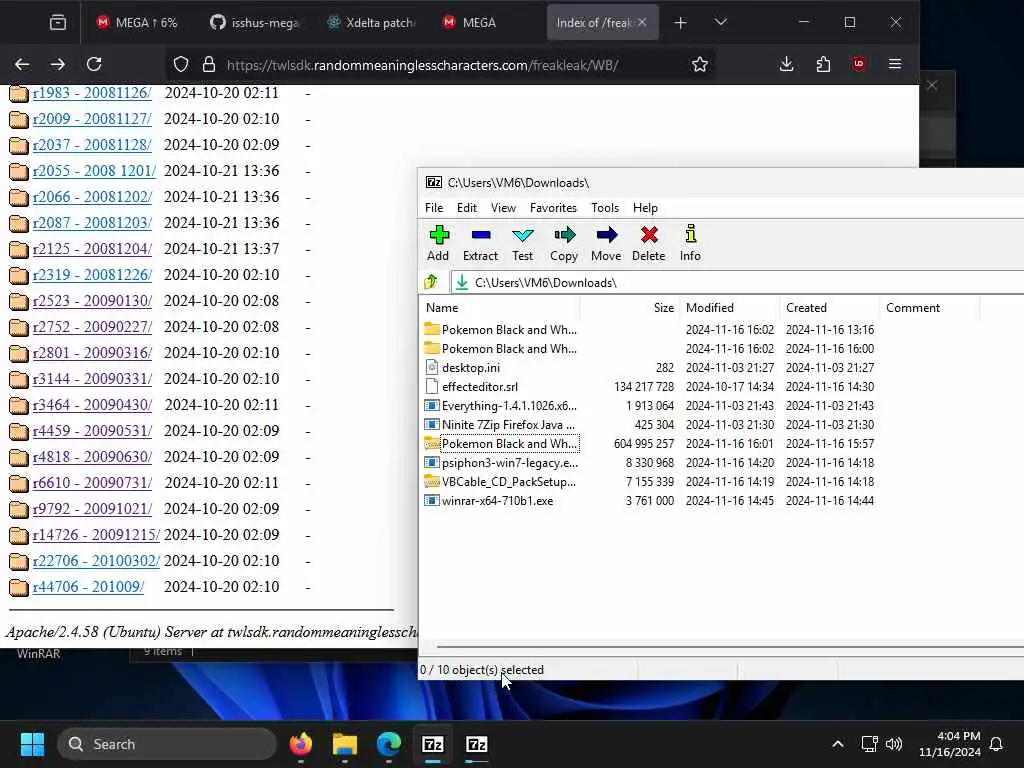Click the Extract toolbar button in 7-Zip
This screenshot has width=1024, height=768.
point(480,243)
